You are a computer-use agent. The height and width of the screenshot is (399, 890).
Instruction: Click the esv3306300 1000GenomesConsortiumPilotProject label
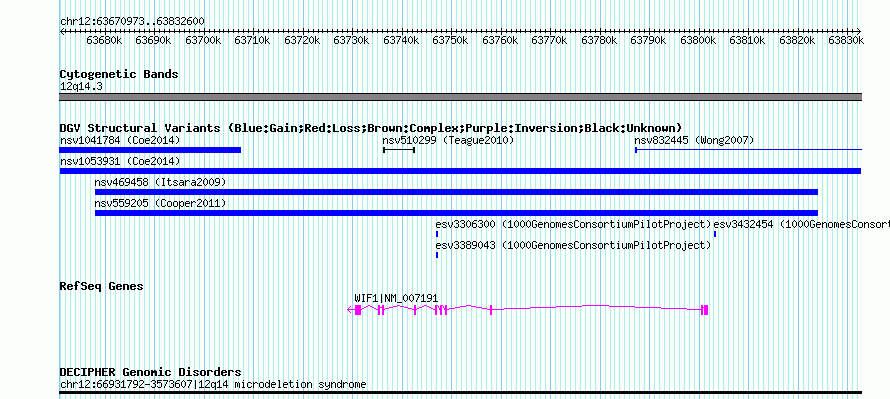(x=573, y=224)
